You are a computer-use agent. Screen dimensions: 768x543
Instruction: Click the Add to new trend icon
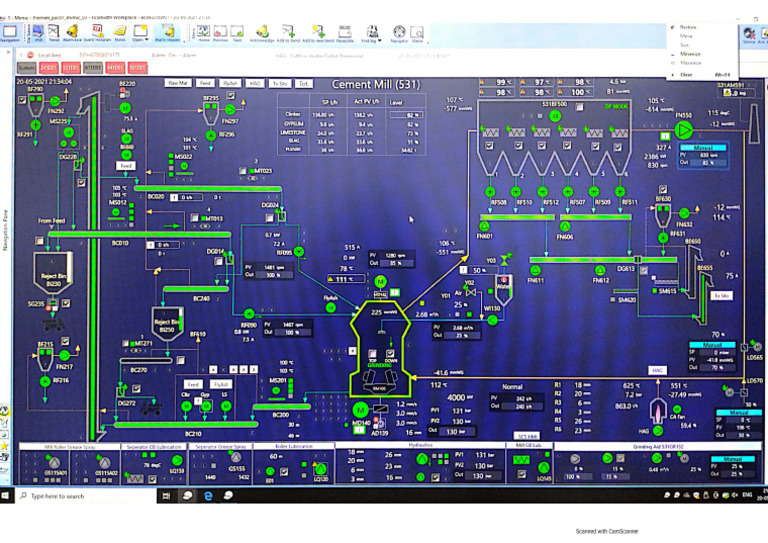[x=319, y=32]
